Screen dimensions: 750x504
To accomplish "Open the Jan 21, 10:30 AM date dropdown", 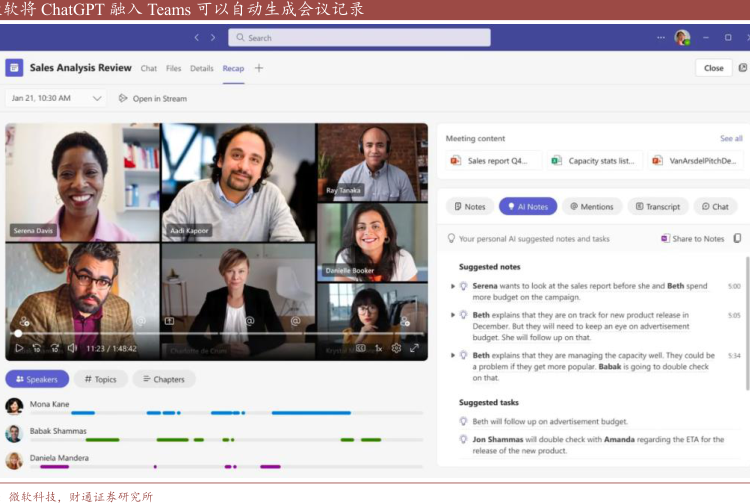I will click(x=56, y=98).
